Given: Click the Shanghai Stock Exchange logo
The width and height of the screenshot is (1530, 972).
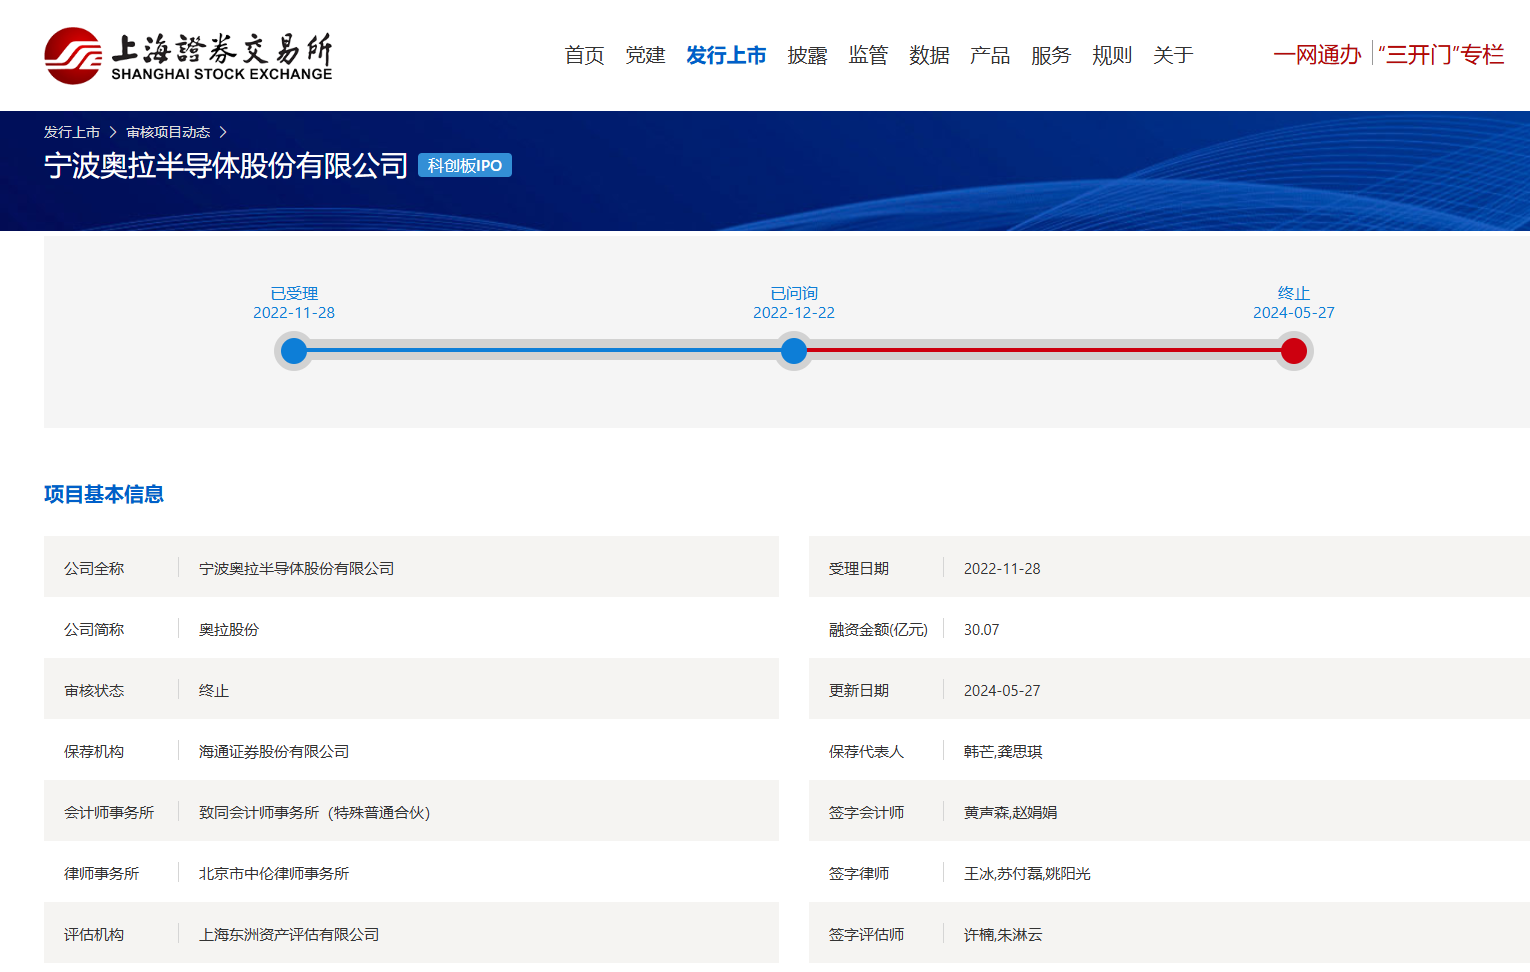Looking at the screenshot, I should tap(188, 56).
